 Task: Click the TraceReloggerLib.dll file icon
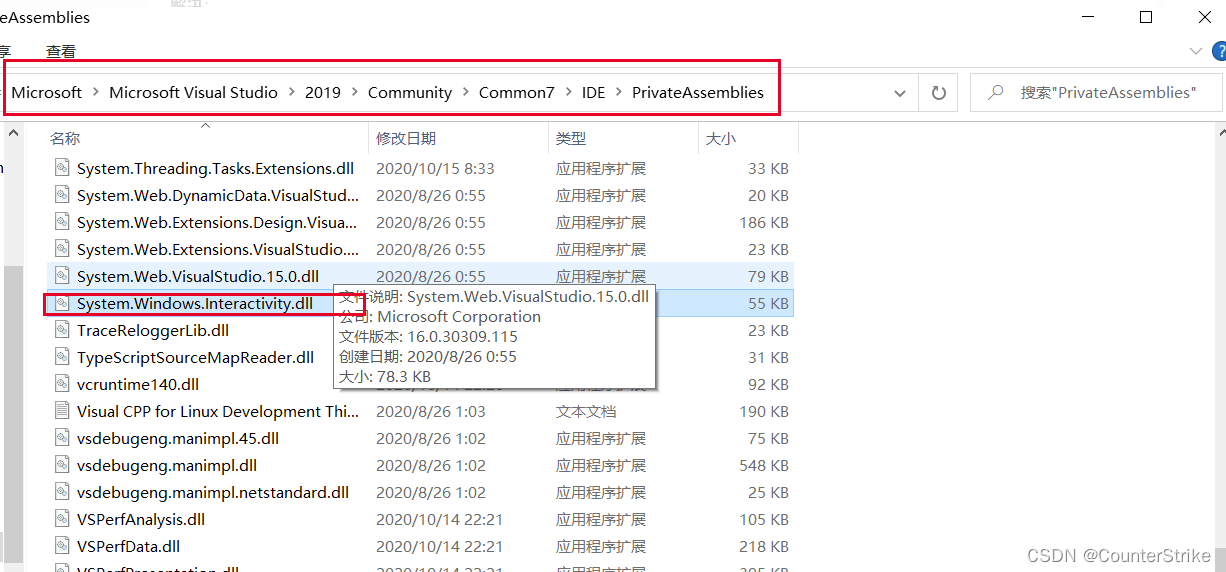pyautogui.click(x=62, y=330)
